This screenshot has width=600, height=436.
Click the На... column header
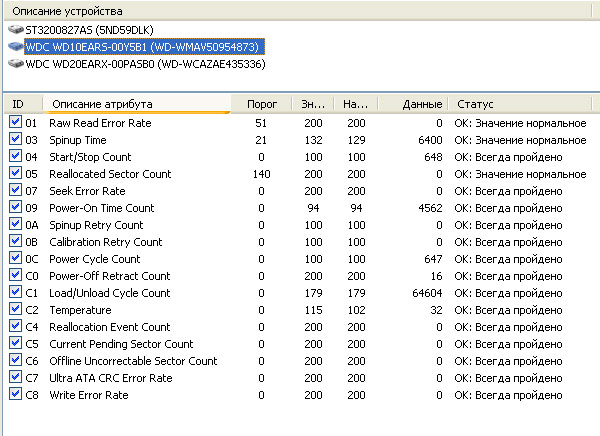tap(356, 104)
